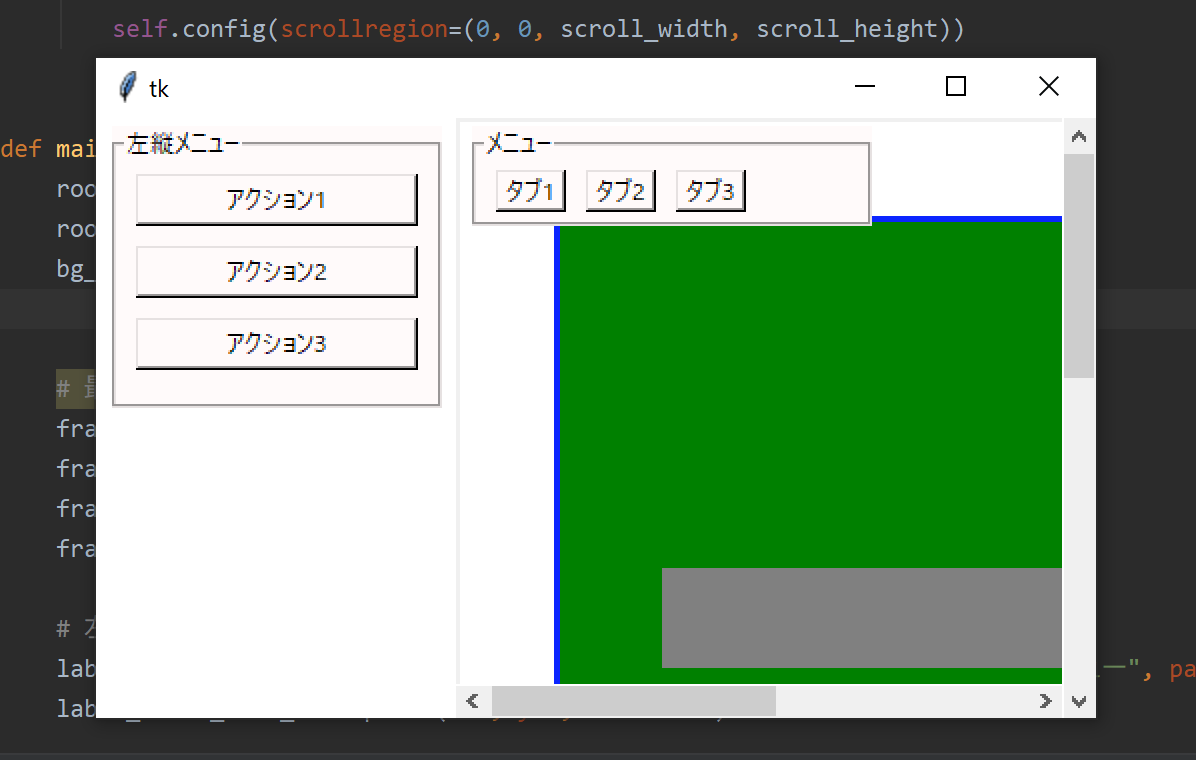Click the アクション1 button
The width and height of the screenshot is (1196, 760).
click(276, 199)
